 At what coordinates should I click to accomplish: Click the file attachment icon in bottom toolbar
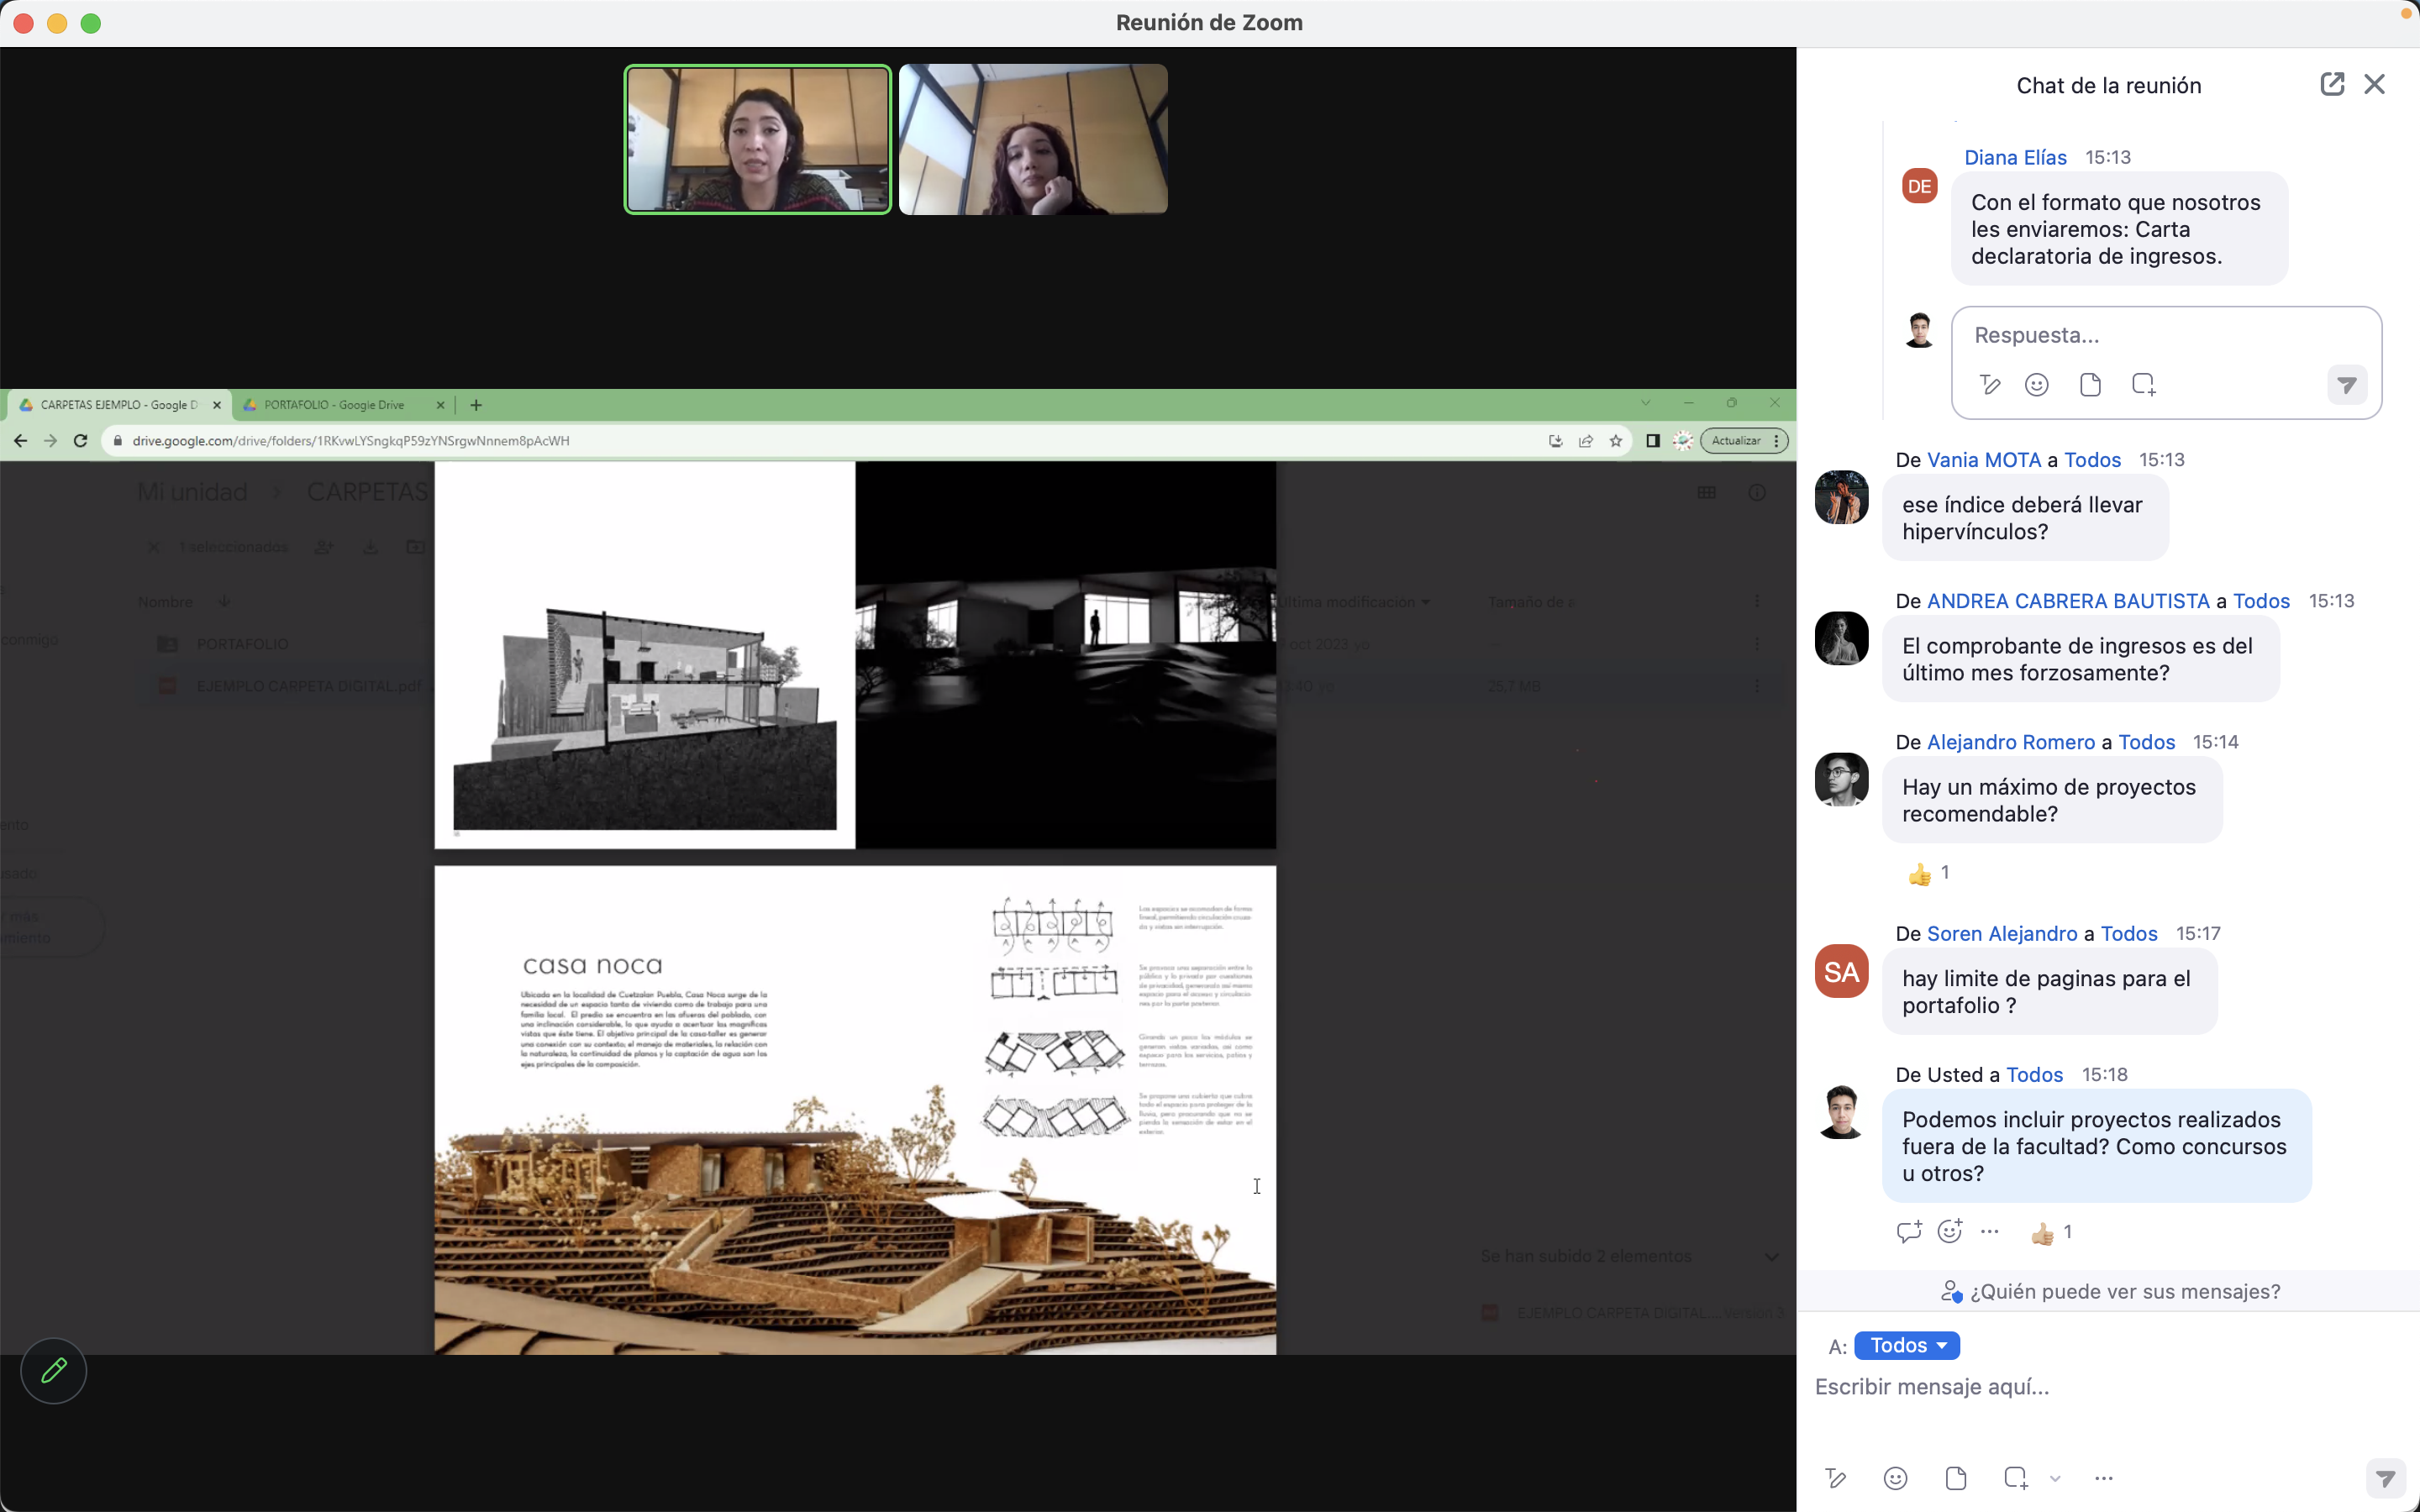point(1956,1478)
